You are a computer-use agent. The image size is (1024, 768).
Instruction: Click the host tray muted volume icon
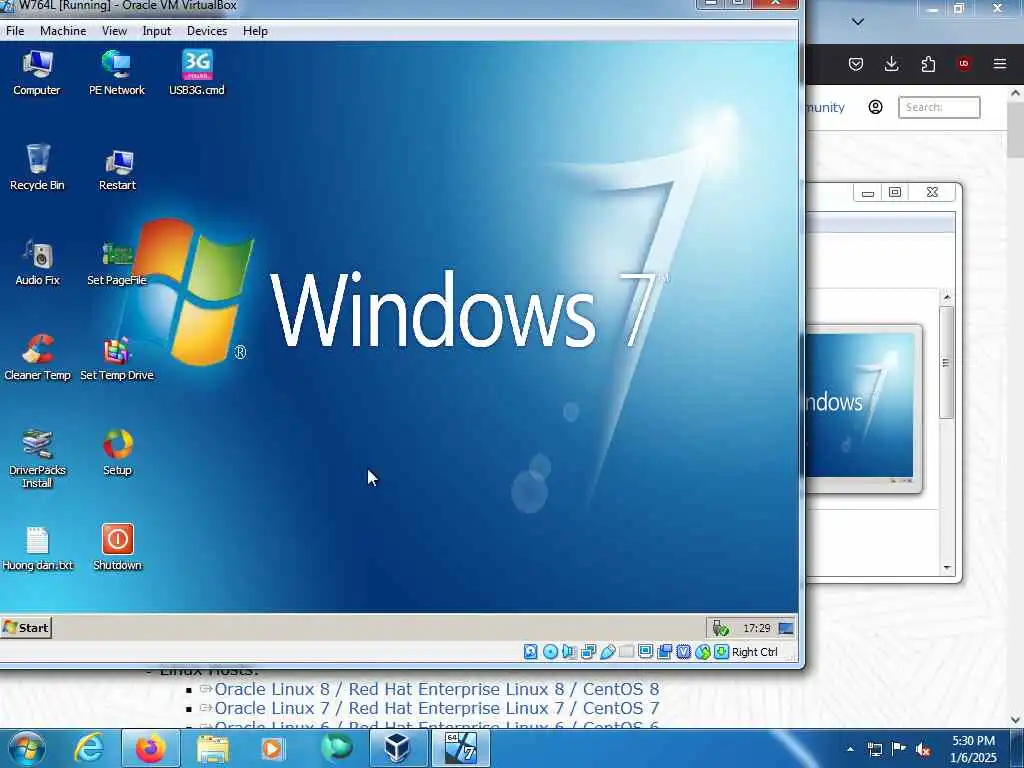(923, 749)
